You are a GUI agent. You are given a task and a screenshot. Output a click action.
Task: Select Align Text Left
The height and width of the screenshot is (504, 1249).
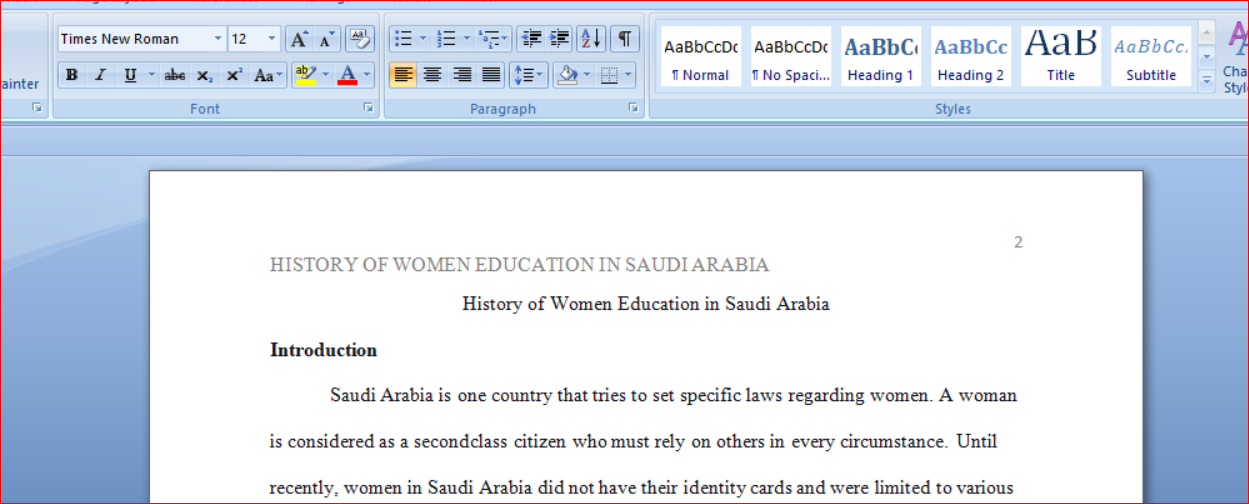[403, 75]
